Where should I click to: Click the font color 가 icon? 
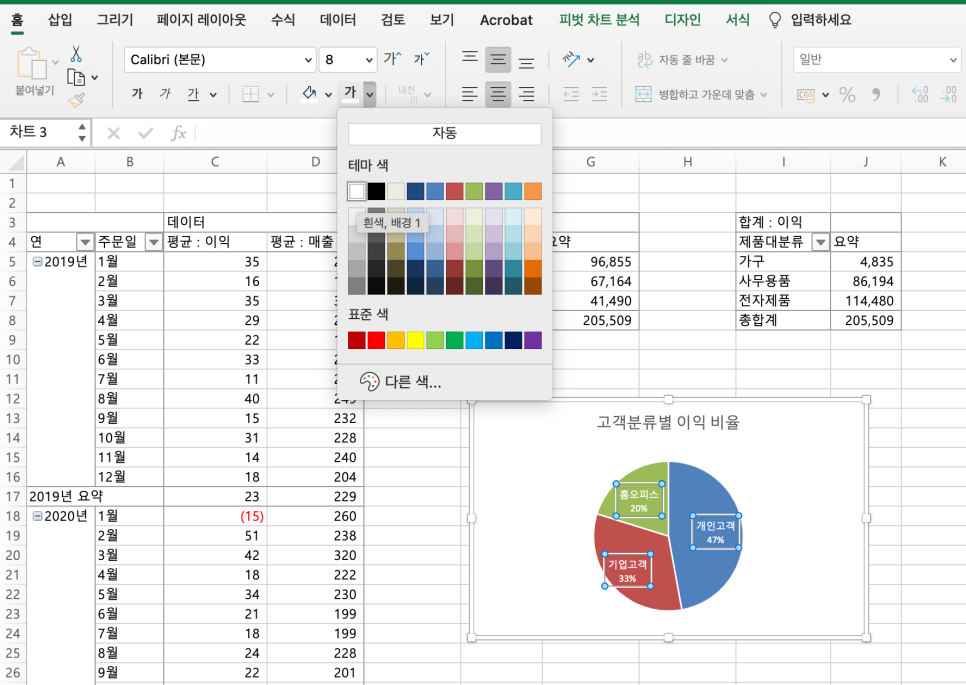pyautogui.click(x=350, y=94)
